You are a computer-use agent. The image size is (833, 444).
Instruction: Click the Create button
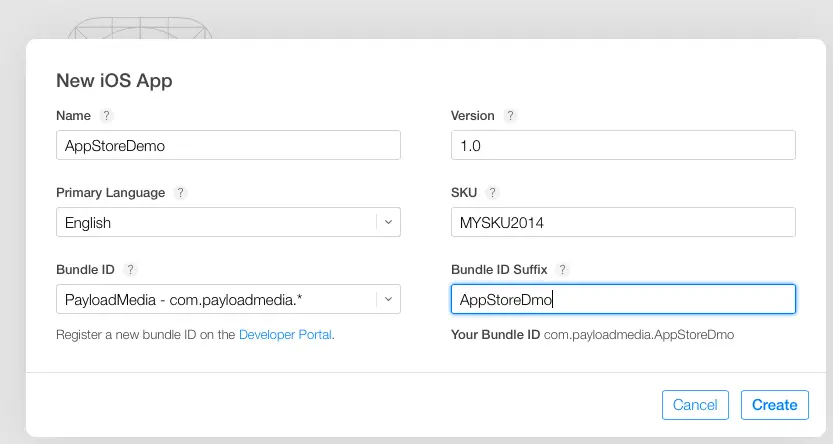(x=774, y=405)
